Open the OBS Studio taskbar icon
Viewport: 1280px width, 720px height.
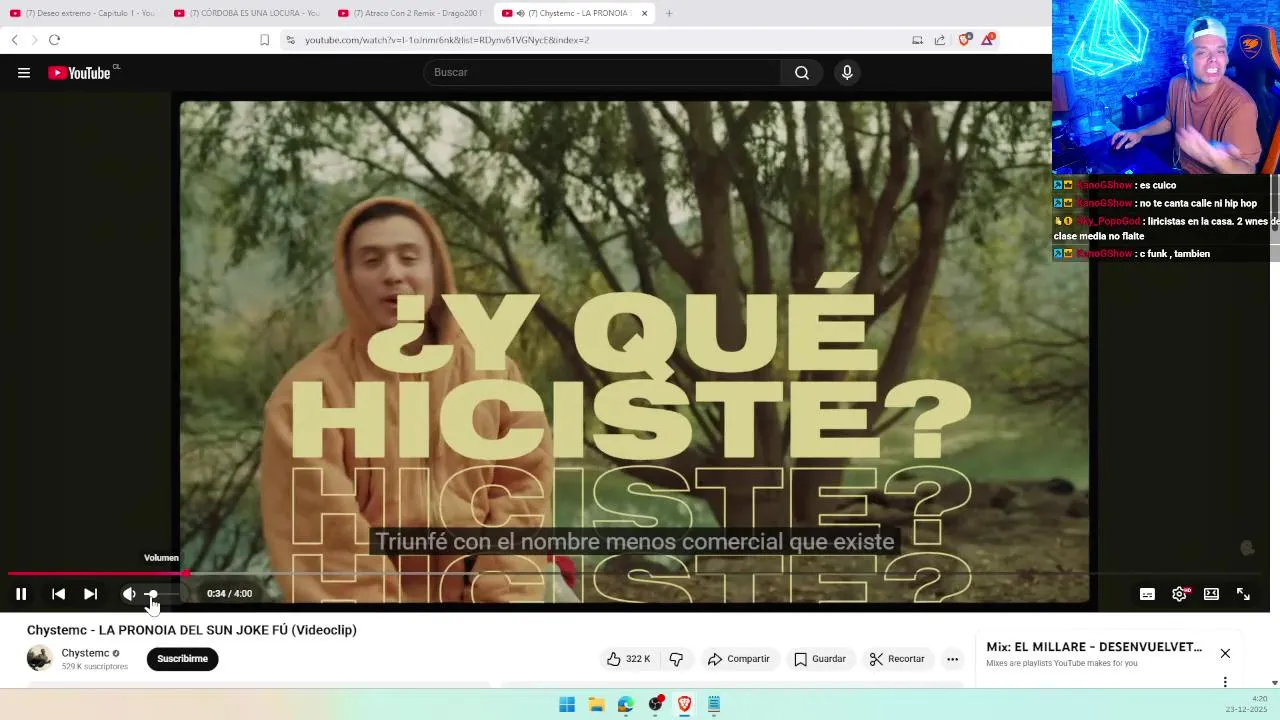point(655,704)
